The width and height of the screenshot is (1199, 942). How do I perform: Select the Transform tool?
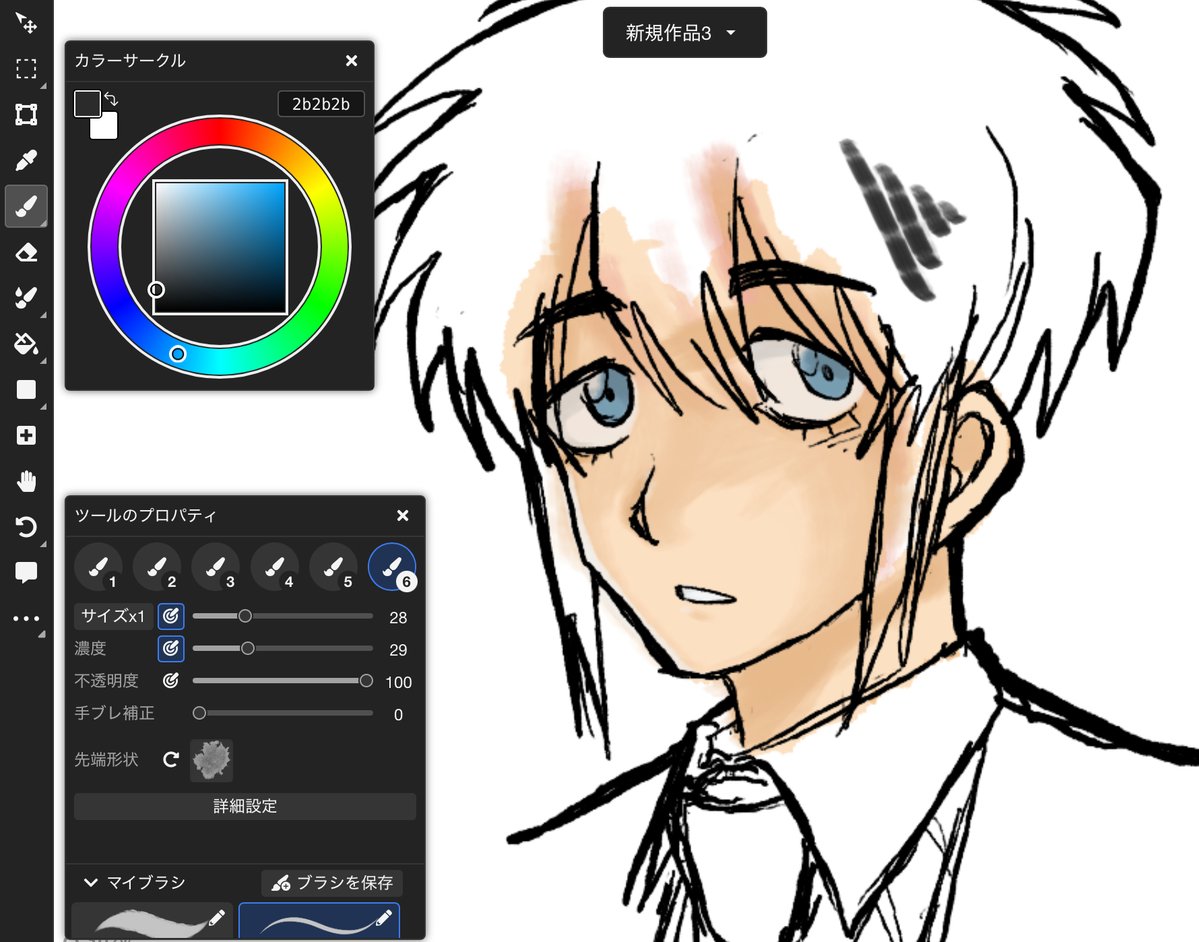click(x=26, y=115)
